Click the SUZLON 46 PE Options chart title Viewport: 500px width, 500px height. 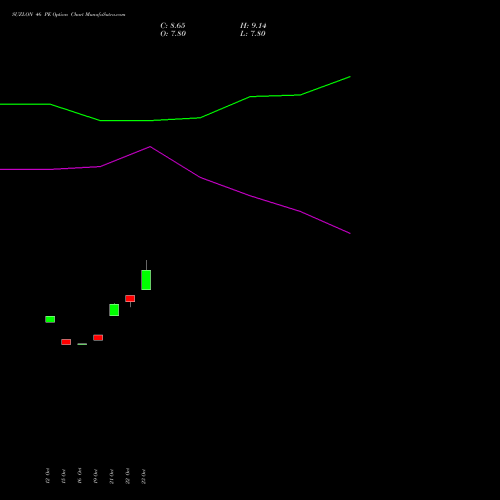(x=69, y=15)
